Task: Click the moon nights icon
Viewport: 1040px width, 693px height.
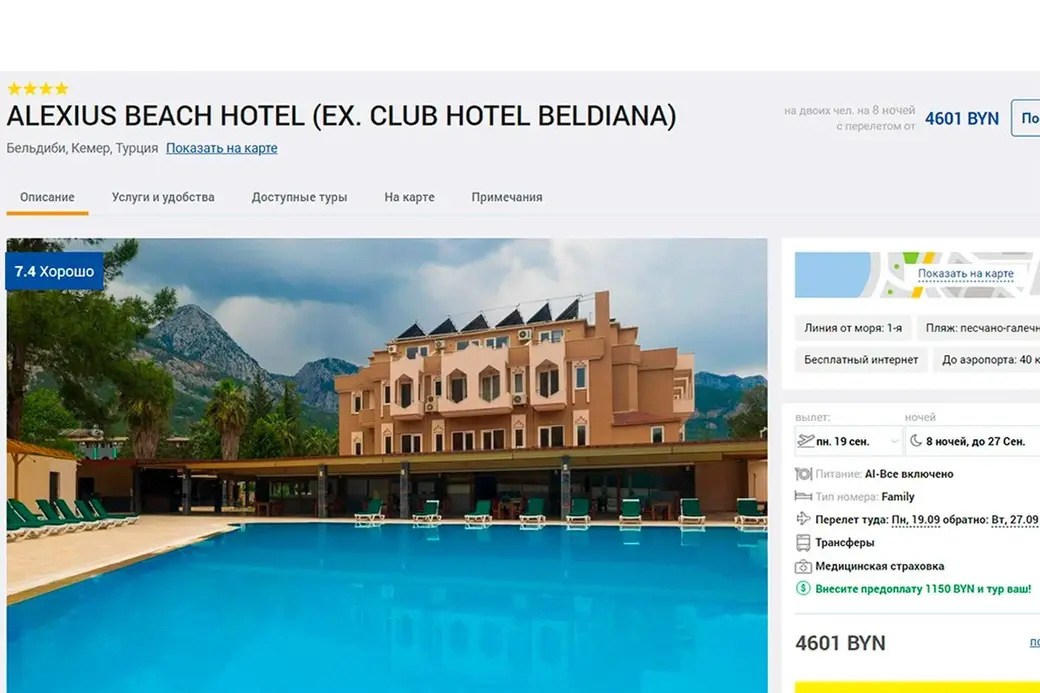Action: tap(916, 441)
